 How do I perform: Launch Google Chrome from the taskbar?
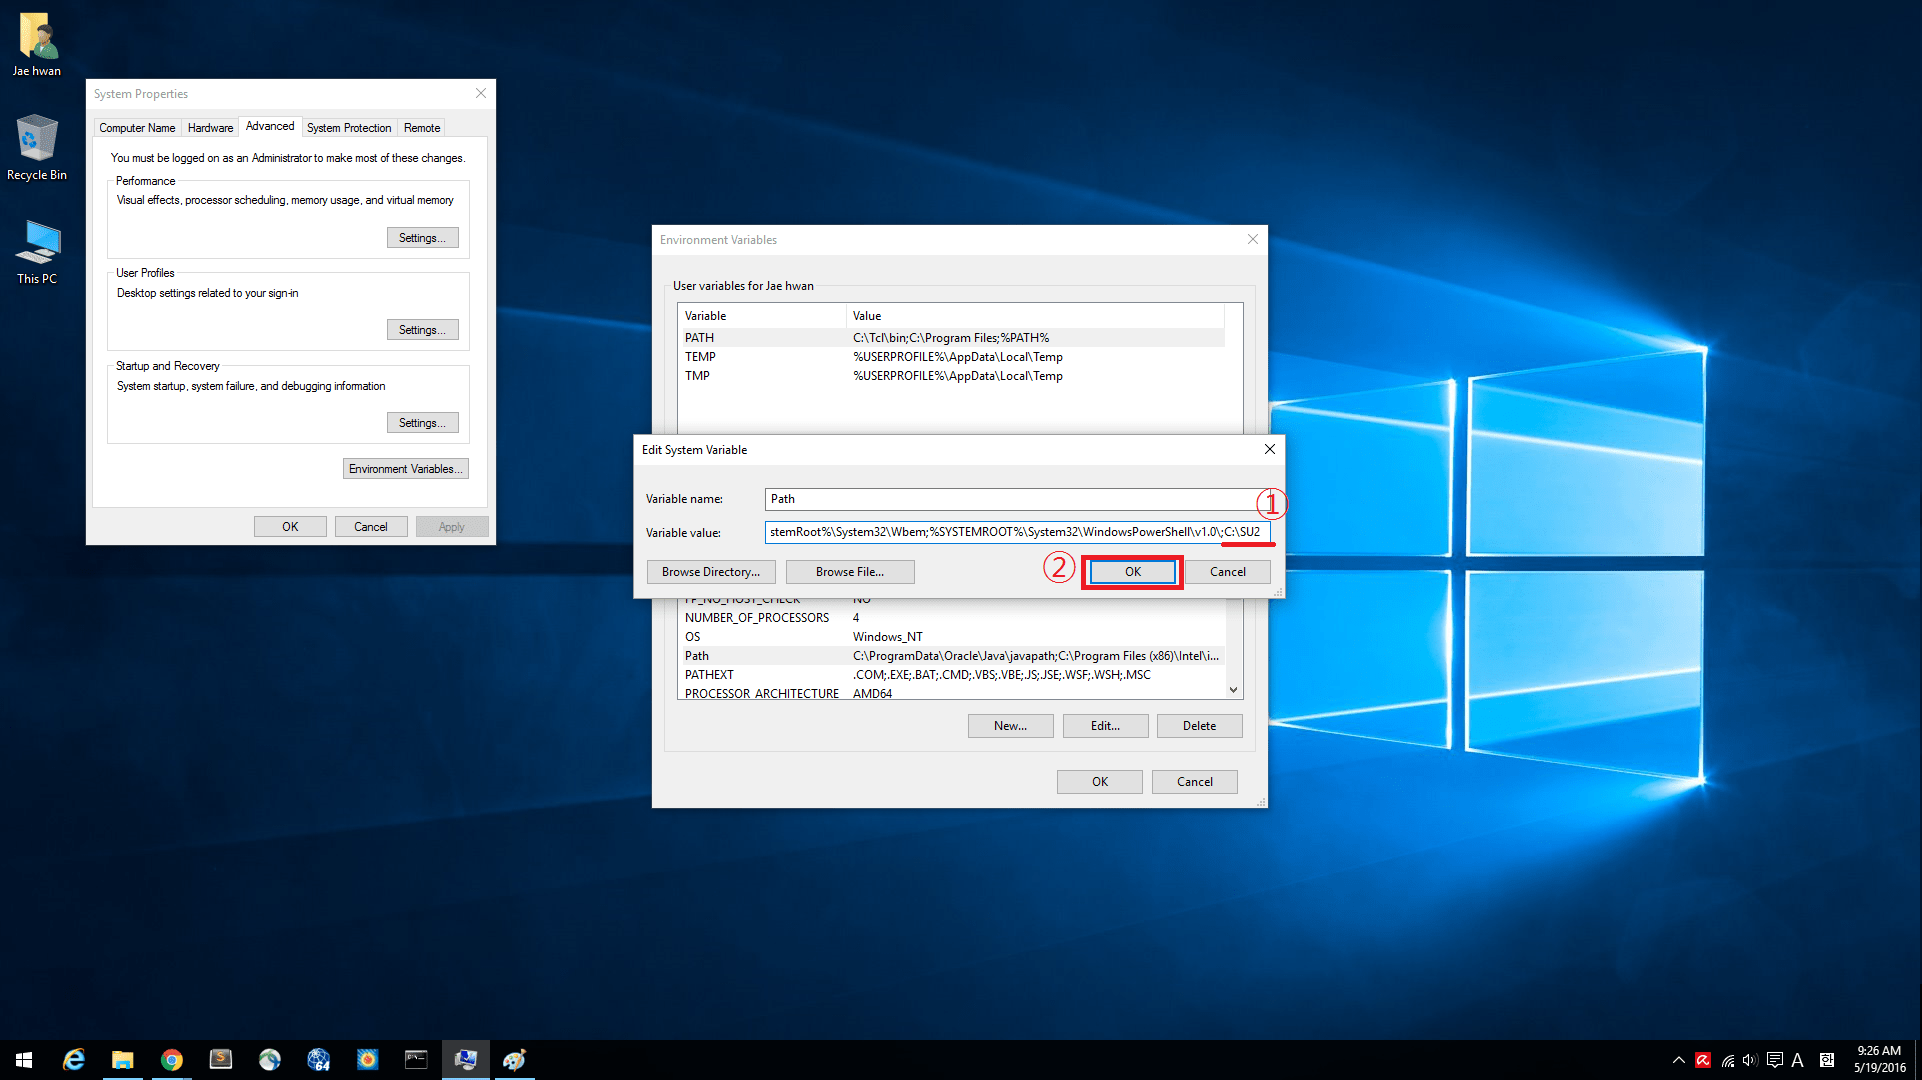pyautogui.click(x=172, y=1060)
